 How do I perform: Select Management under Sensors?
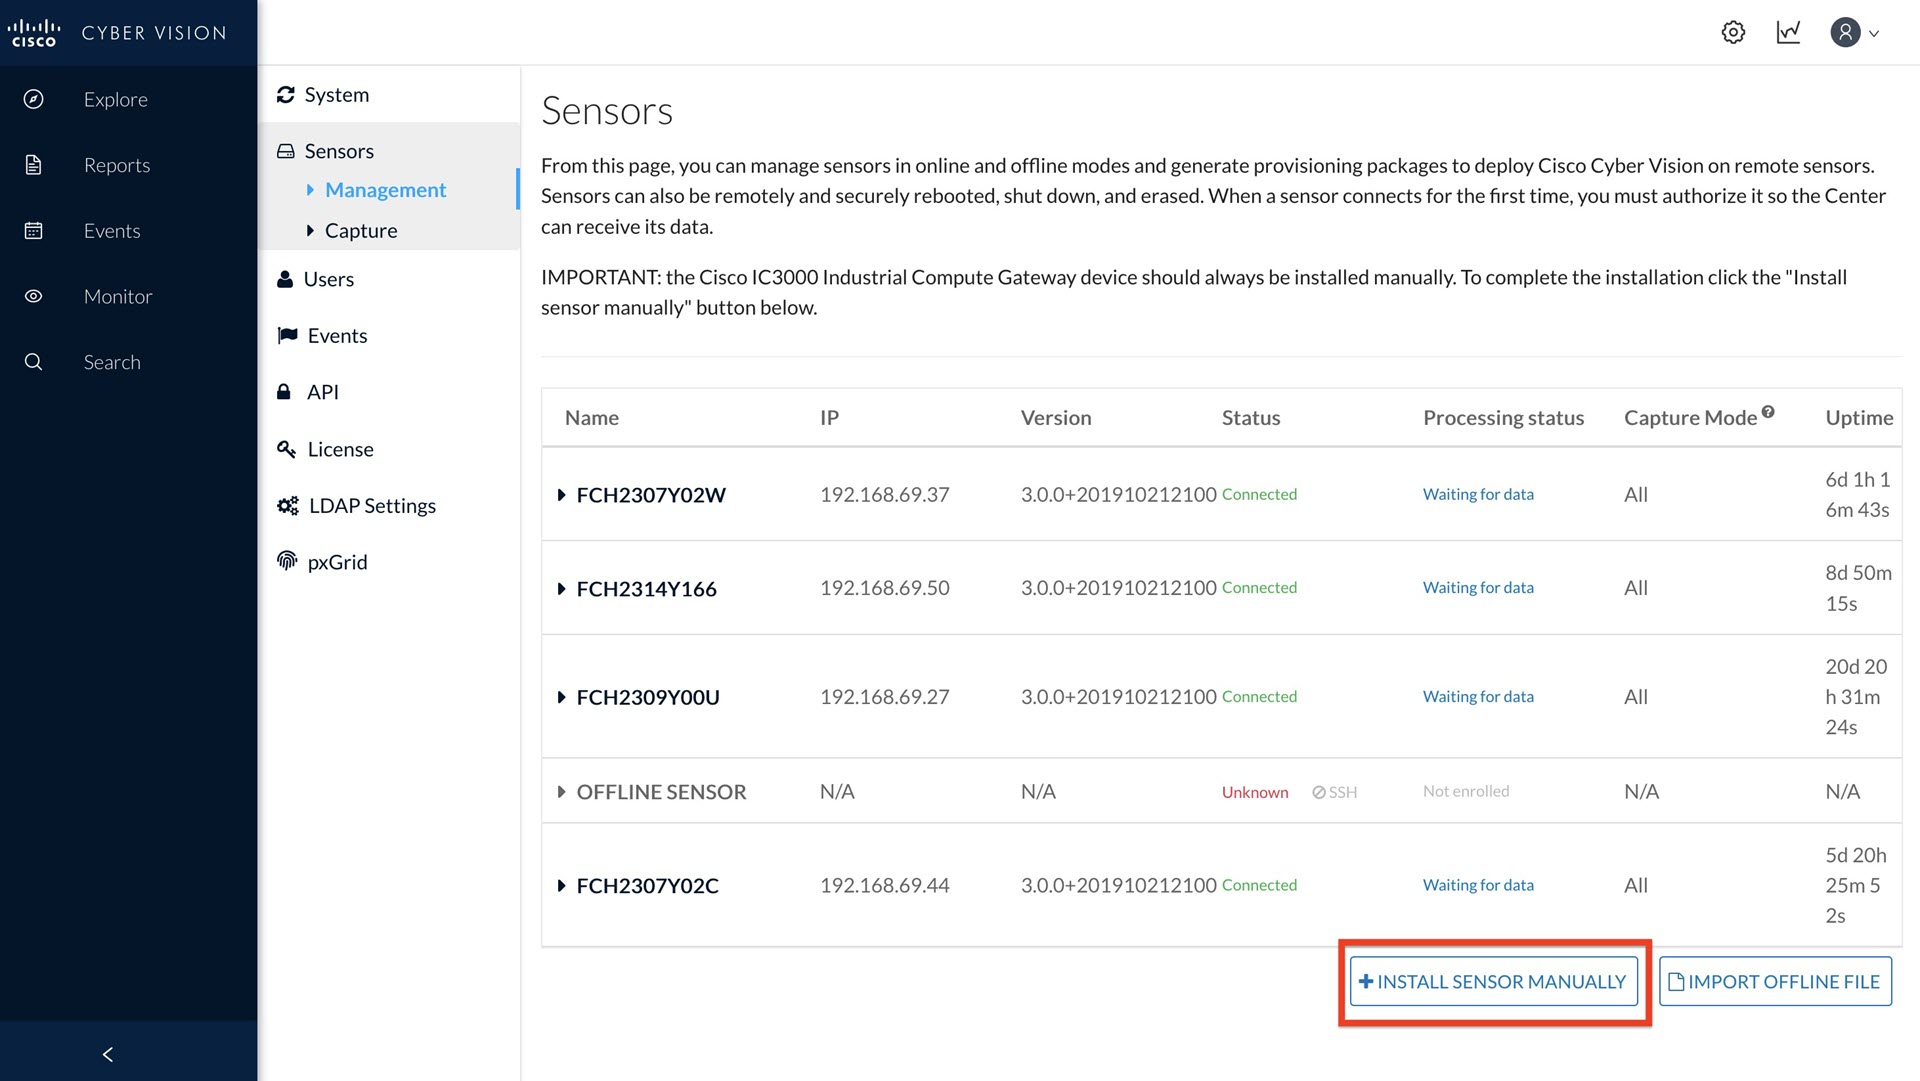pyautogui.click(x=386, y=190)
